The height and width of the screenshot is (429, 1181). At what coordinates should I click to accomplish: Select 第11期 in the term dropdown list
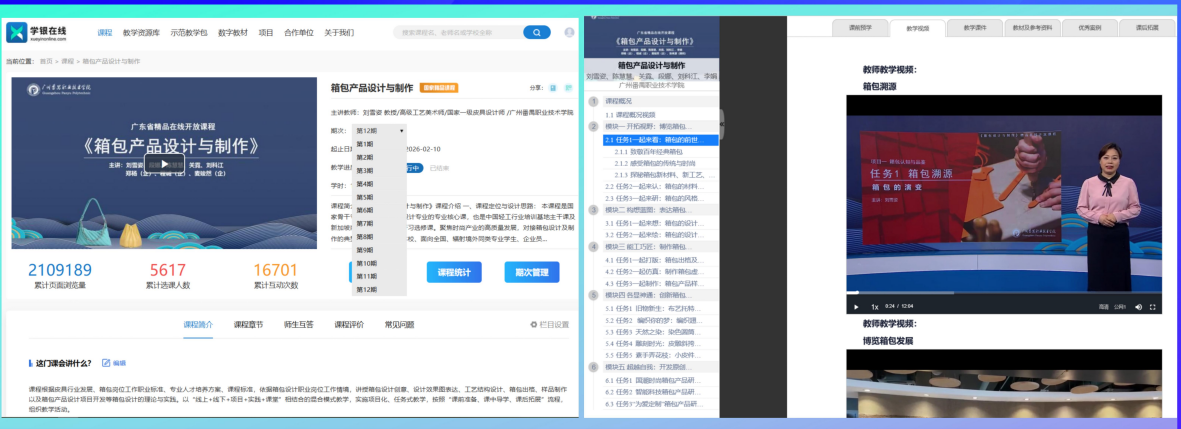(x=380, y=276)
